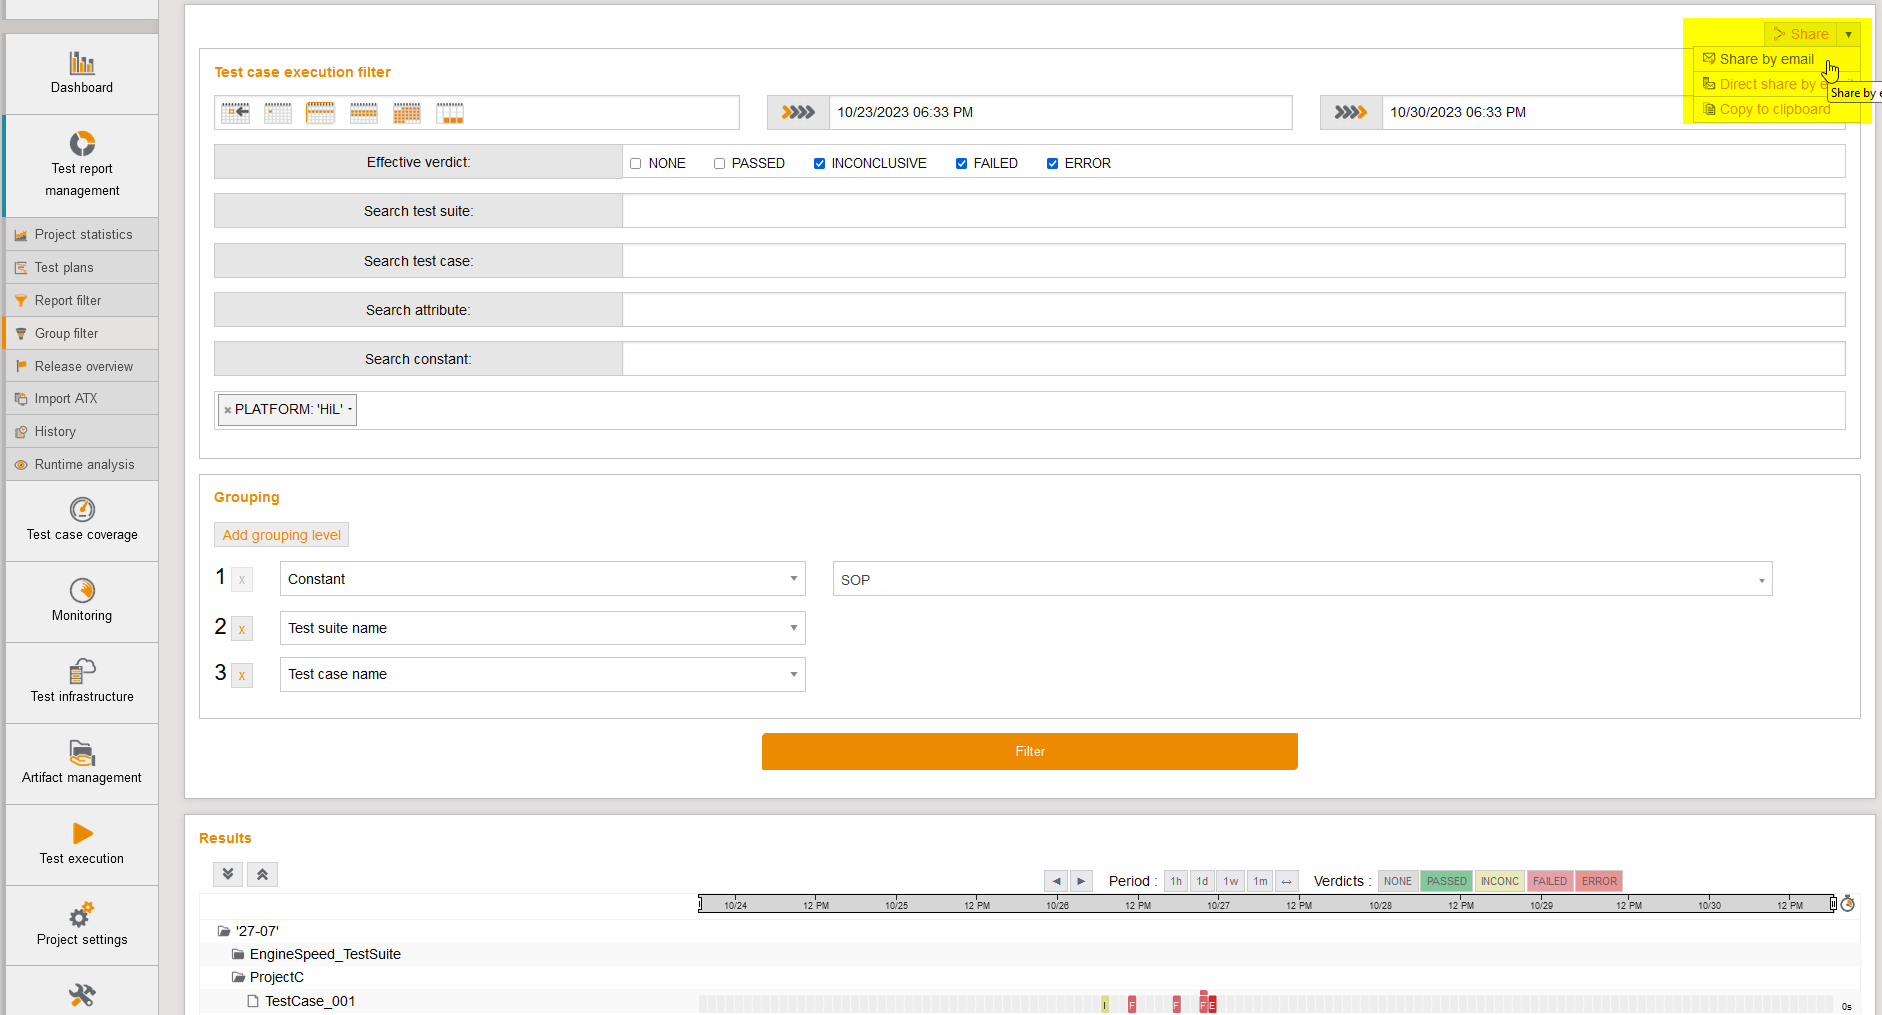Click the PASSED verdict color legend swatch
The image size is (1882, 1015).
point(1446,881)
